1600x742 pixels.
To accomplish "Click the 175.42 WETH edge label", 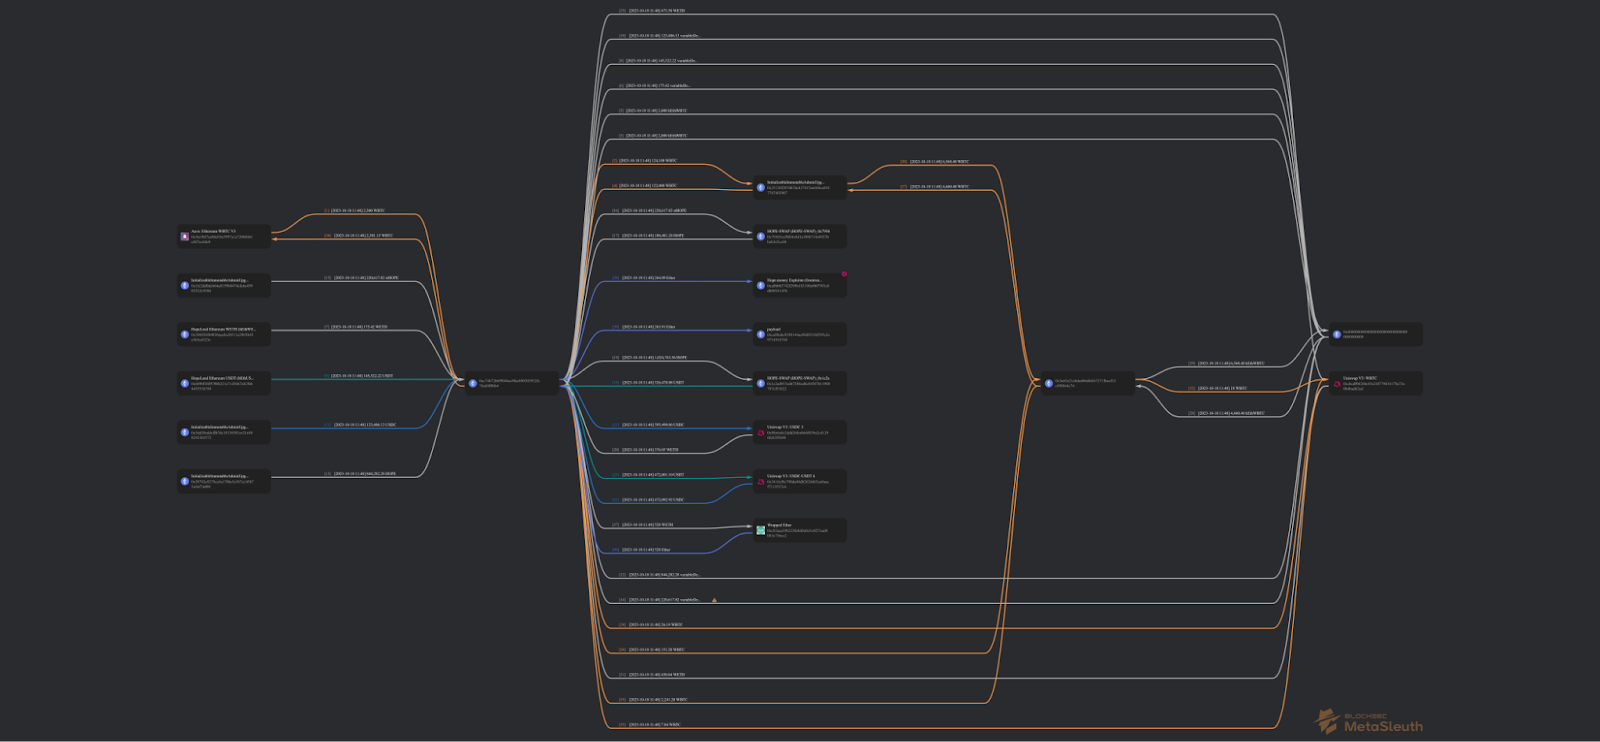I will (x=356, y=327).
